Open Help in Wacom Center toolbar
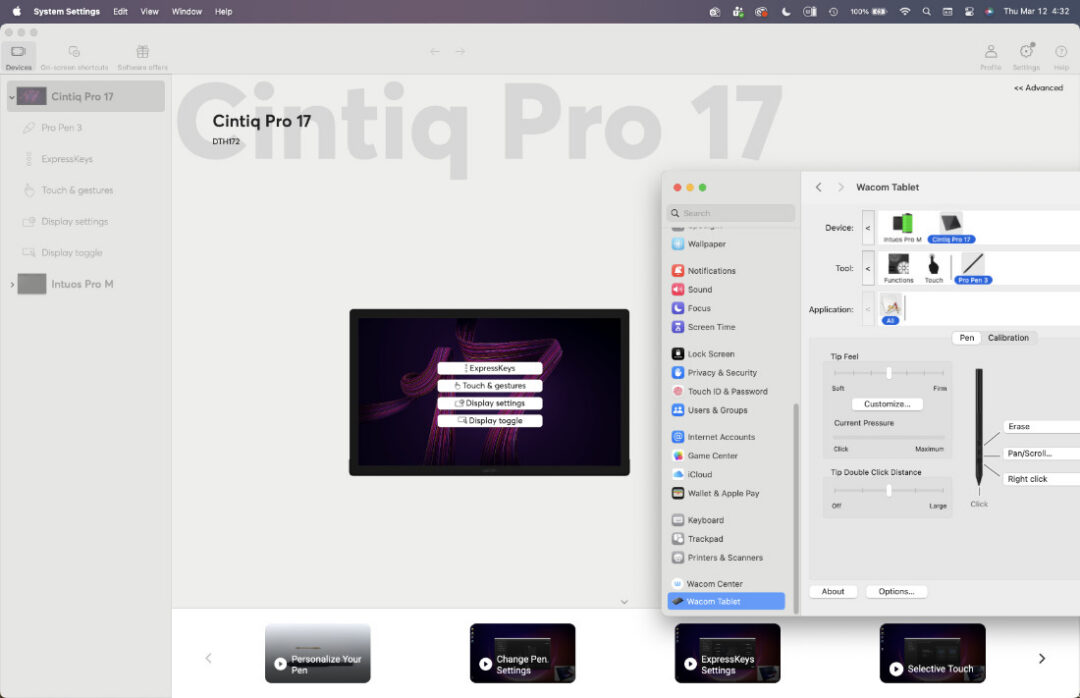This screenshot has width=1080, height=698. coord(1061,57)
